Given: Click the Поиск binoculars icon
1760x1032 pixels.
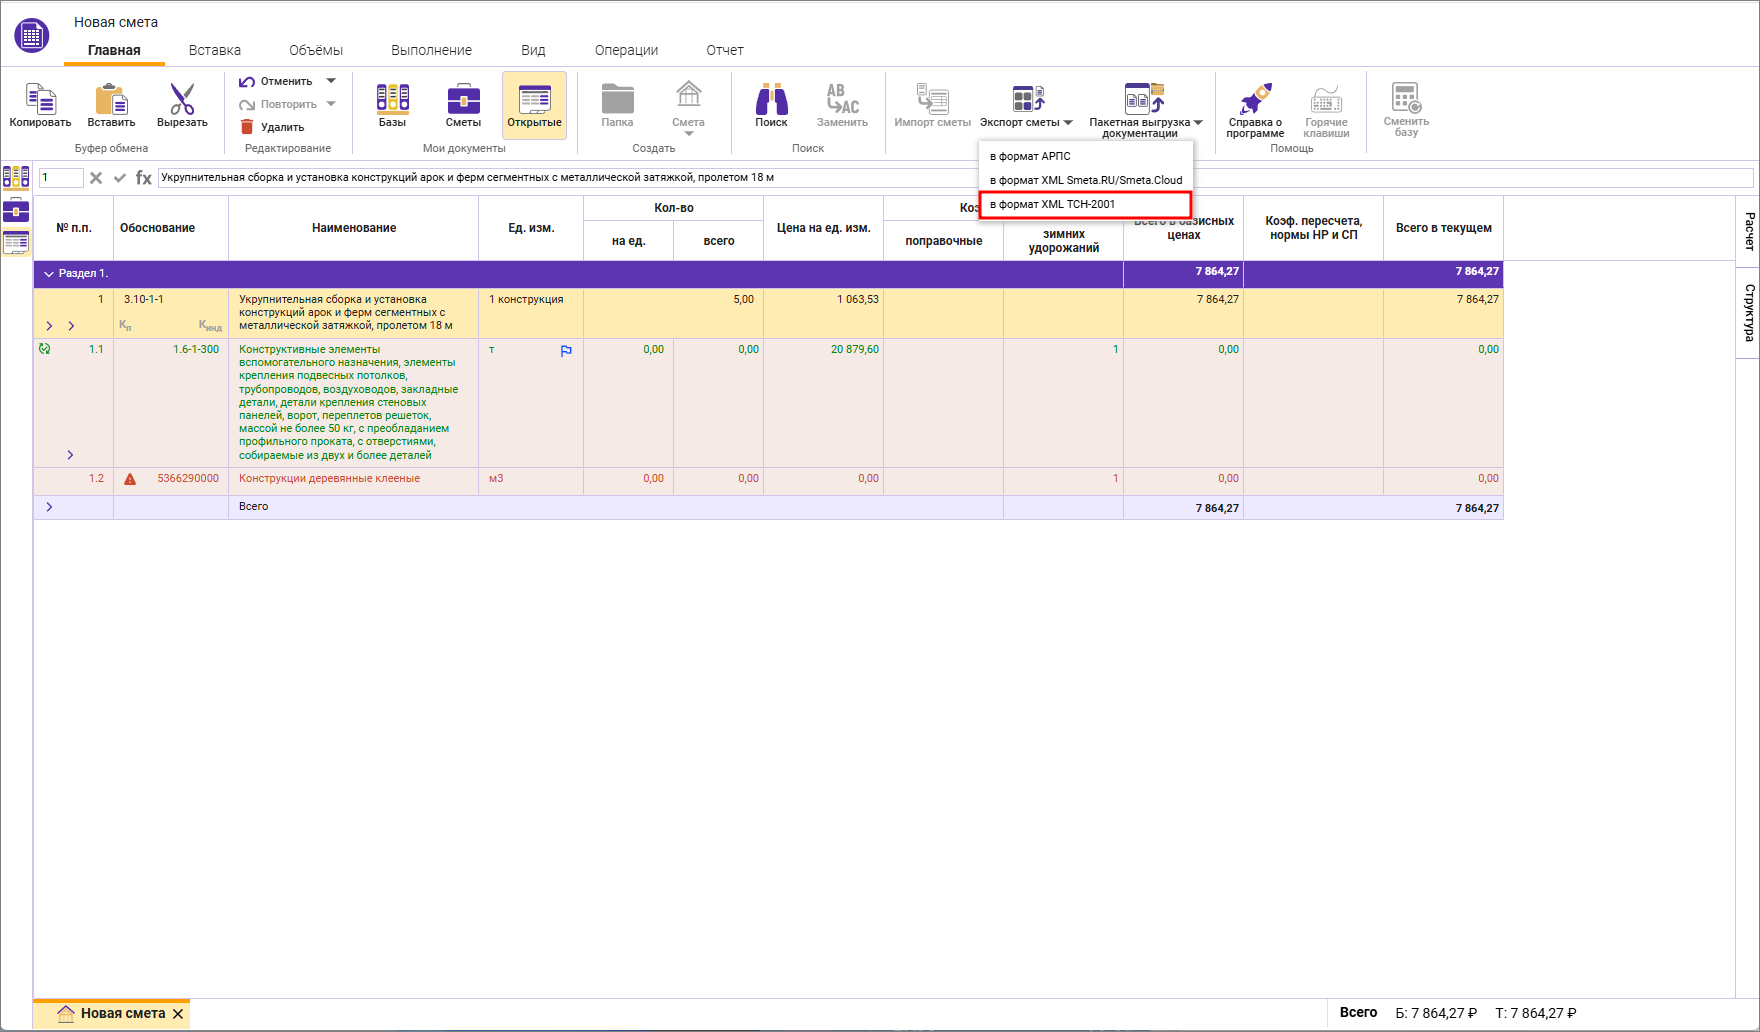Looking at the screenshot, I should tap(771, 100).
